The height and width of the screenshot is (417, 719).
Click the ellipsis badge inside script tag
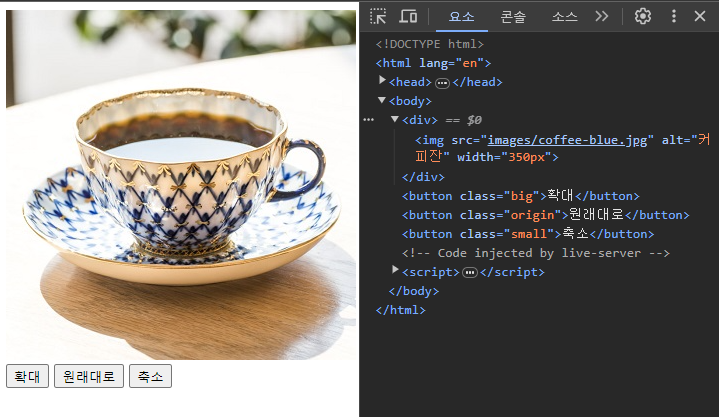click(470, 273)
